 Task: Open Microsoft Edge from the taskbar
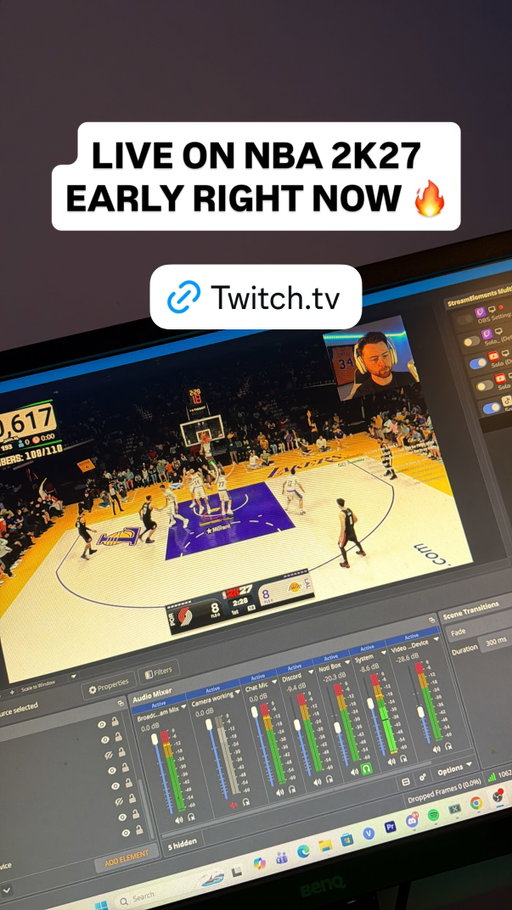303,851
